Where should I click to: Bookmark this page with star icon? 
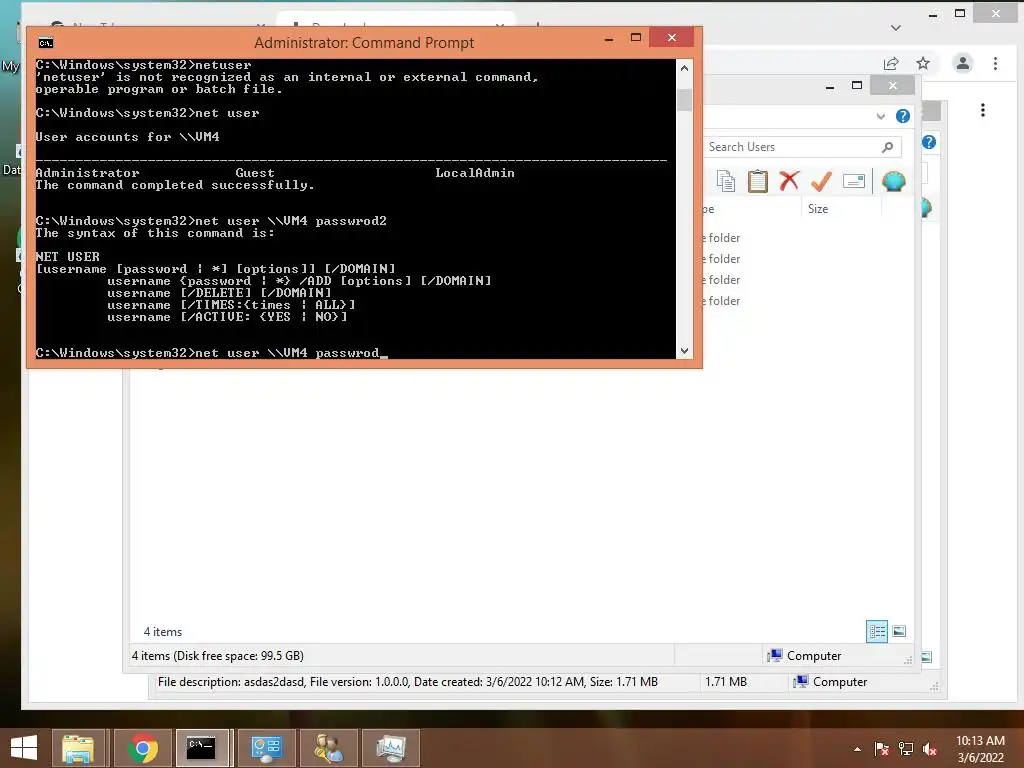(923, 63)
